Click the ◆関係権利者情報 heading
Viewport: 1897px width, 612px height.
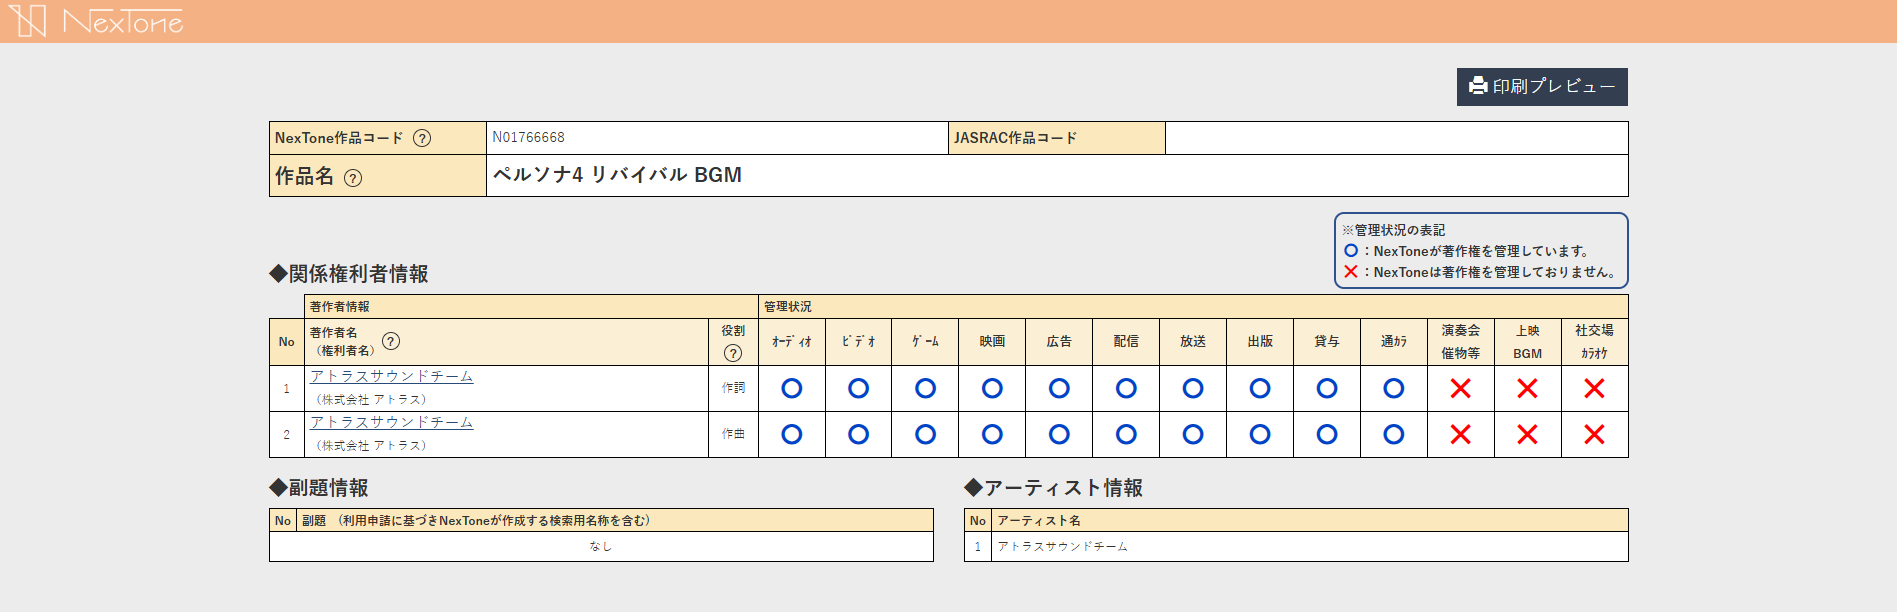click(x=349, y=274)
